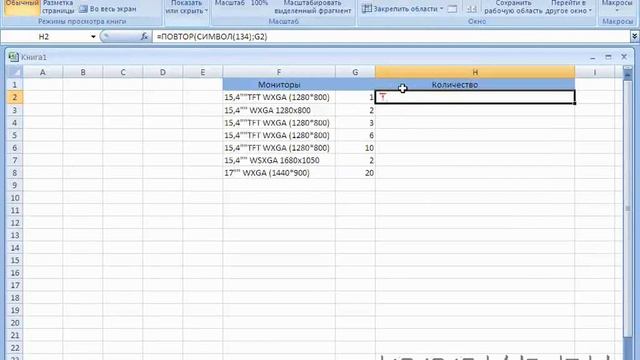Click Масштабировать выделенный фрагмент
The image size is (640, 360).
[x=312, y=7]
